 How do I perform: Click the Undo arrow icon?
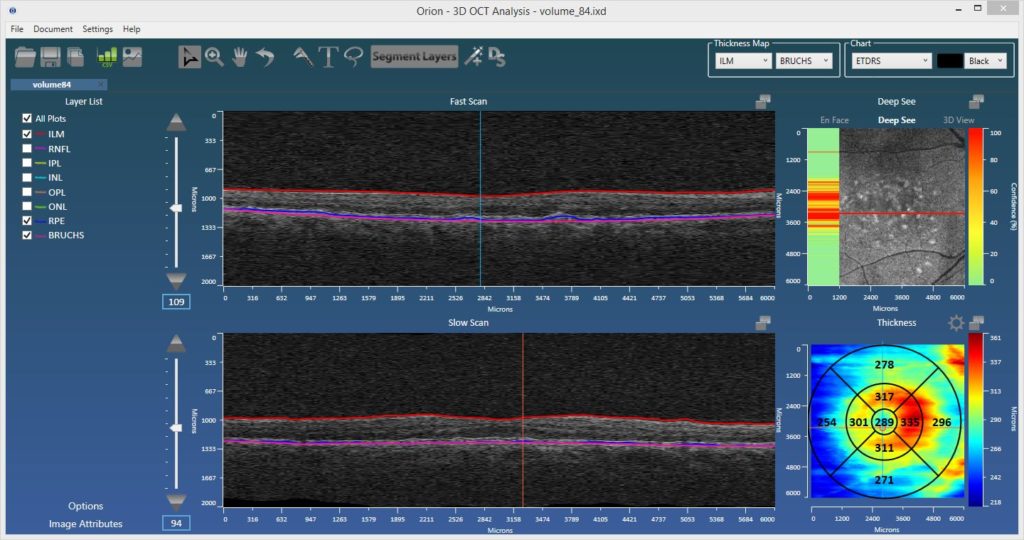[265, 57]
